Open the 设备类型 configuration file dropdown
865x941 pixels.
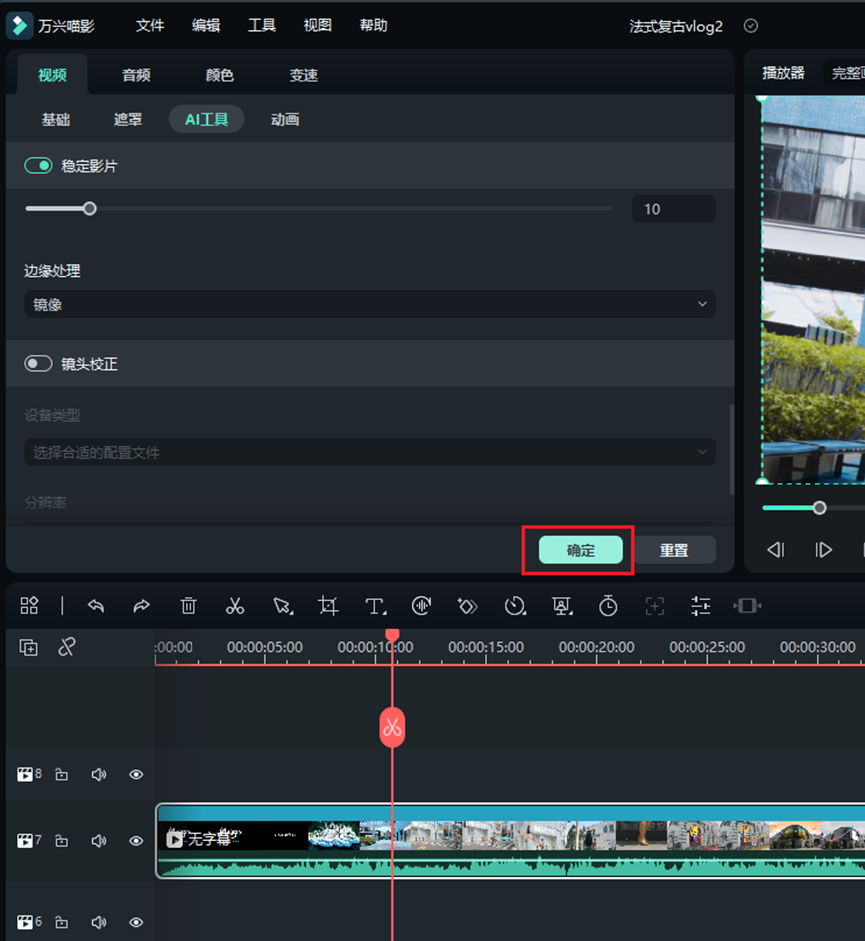[369, 453]
